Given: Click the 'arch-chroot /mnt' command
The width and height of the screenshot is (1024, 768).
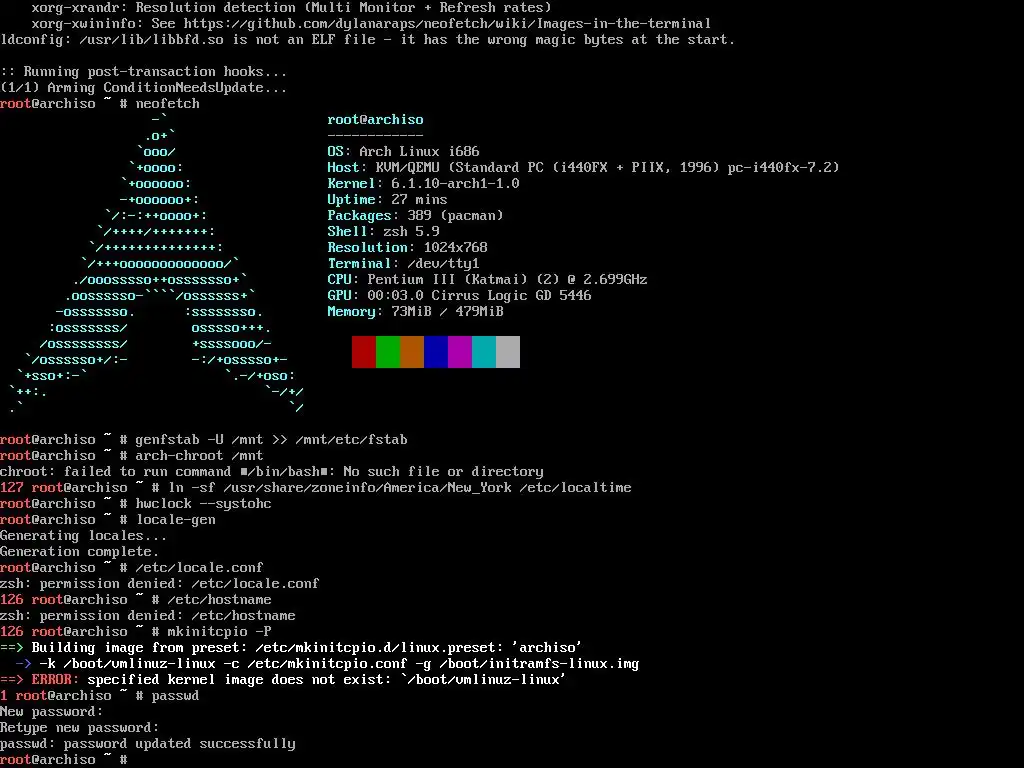Looking at the screenshot, I should pos(200,456).
